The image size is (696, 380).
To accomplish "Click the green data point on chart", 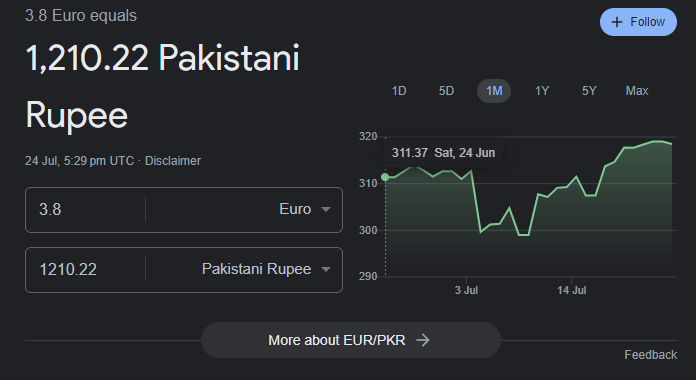I will 385,177.
